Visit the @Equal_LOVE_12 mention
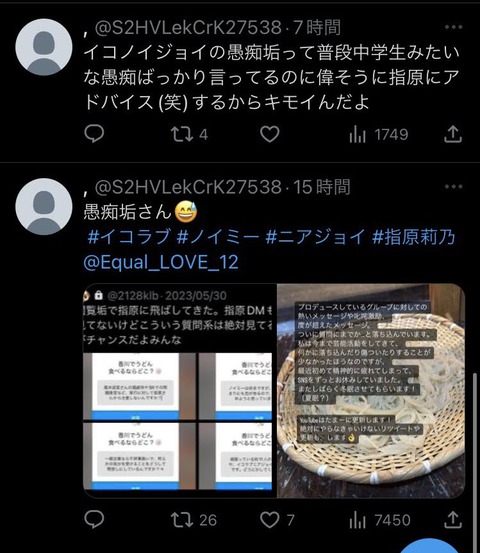The image size is (480, 553). (x=161, y=262)
